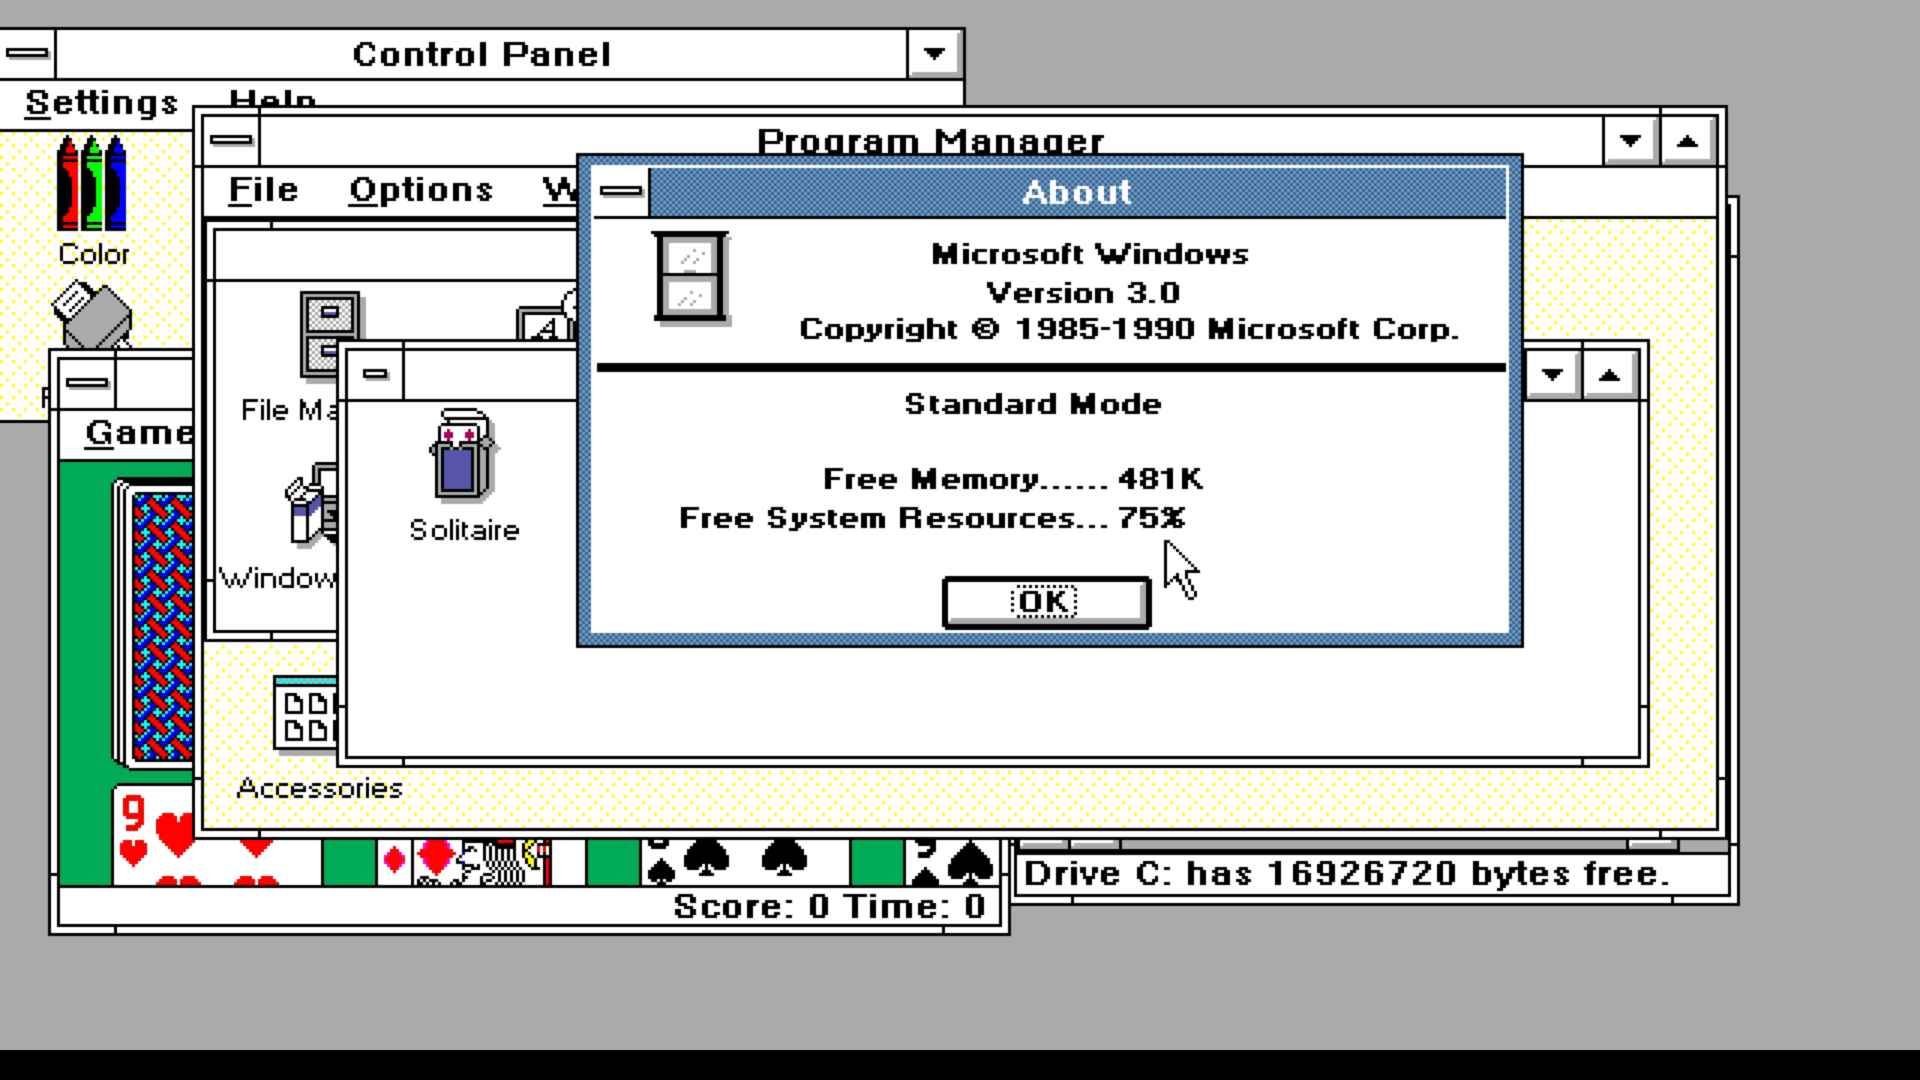Image resolution: width=1920 pixels, height=1080 pixels.
Task: Open the Solitaire program icon
Action: click(x=464, y=476)
